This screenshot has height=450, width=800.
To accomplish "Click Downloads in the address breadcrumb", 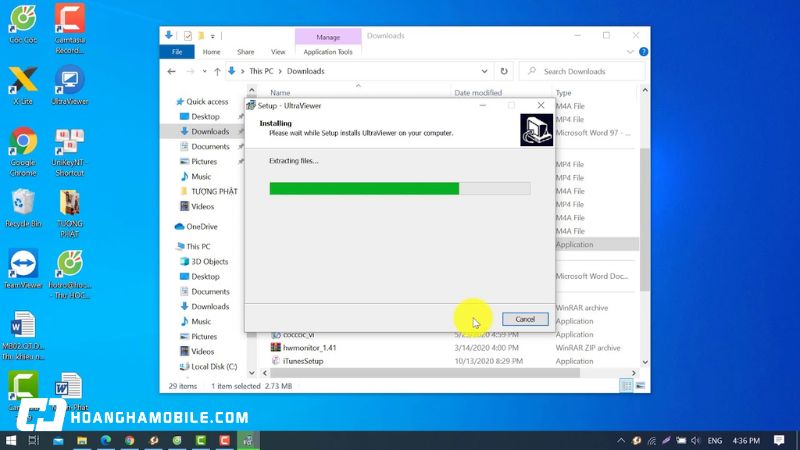I will [306, 71].
